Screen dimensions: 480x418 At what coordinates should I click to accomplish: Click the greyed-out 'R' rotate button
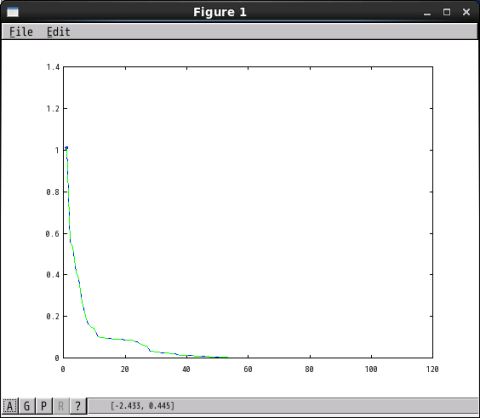click(61, 406)
